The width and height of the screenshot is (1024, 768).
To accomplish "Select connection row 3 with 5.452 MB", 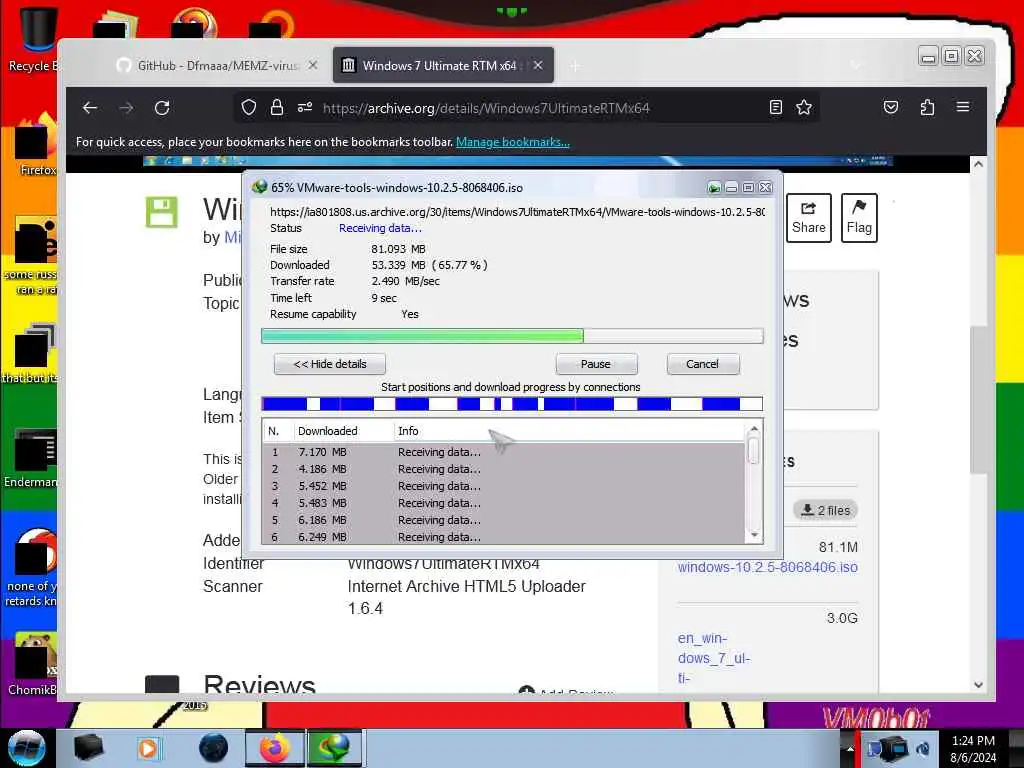I will point(503,486).
